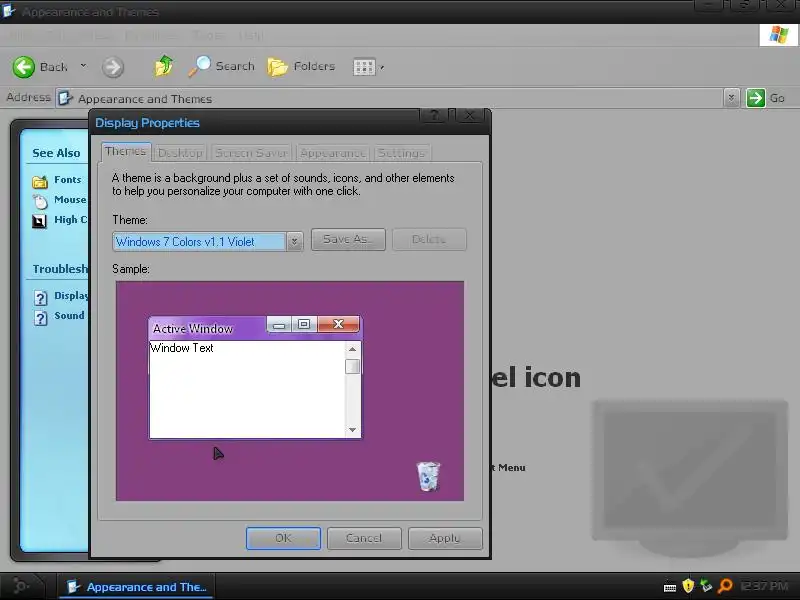The height and width of the screenshot is (600, 800).
Task: Open the Tools menu
Action: (208, 35)
